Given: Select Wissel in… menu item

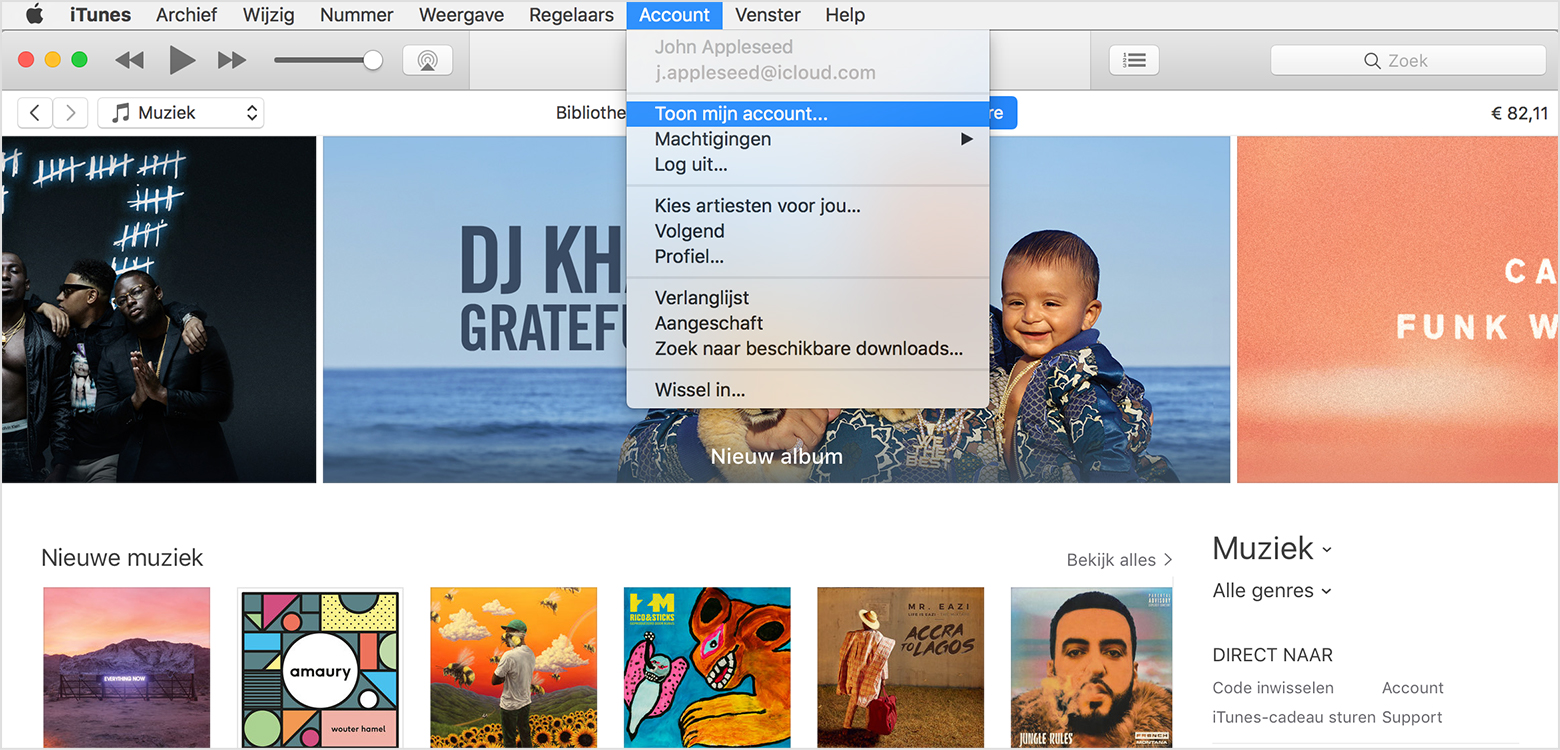Looking at the screenshot, I should [x=808, y=390].
